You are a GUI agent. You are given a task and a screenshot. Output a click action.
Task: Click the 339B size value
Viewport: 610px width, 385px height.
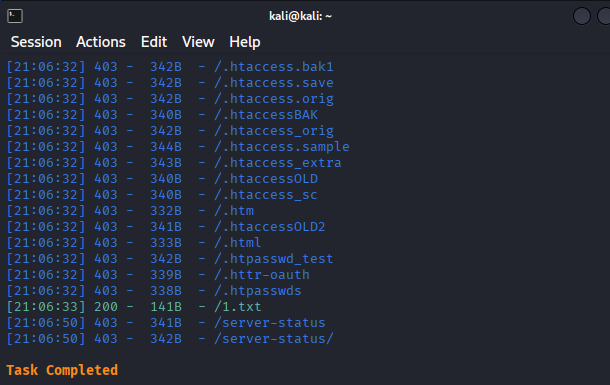click(x=166, y=275)
